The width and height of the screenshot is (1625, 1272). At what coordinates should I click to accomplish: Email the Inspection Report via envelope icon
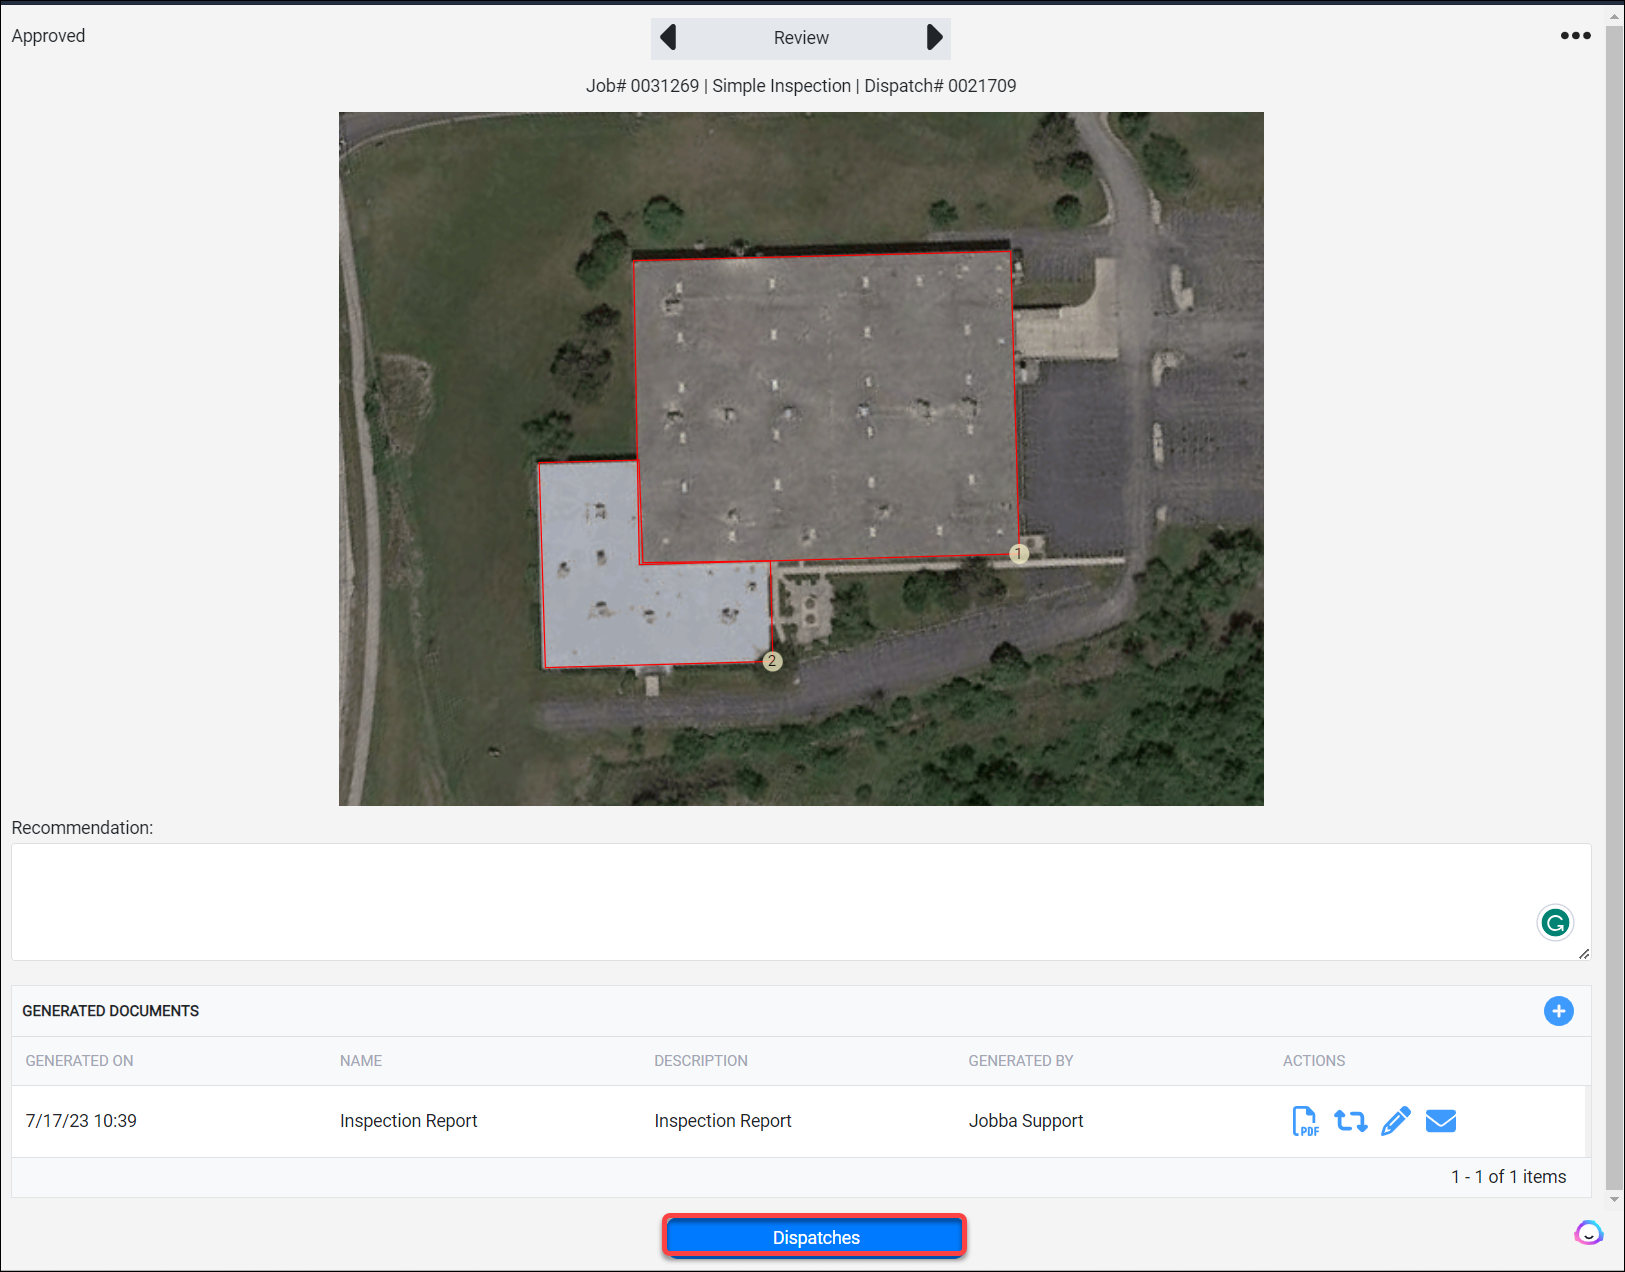tap(1440, 1121)
